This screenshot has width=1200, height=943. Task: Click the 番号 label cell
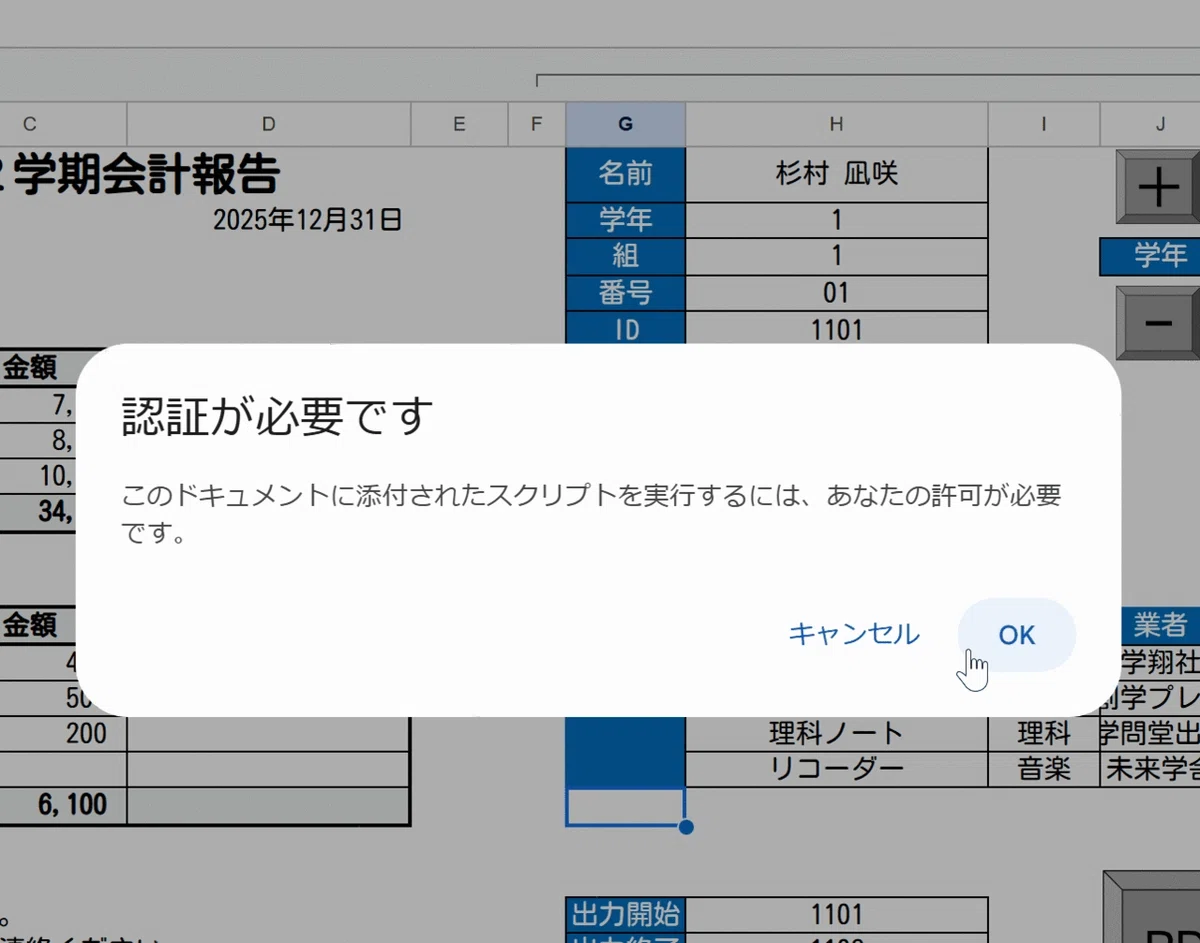click(x=626, y=293)
